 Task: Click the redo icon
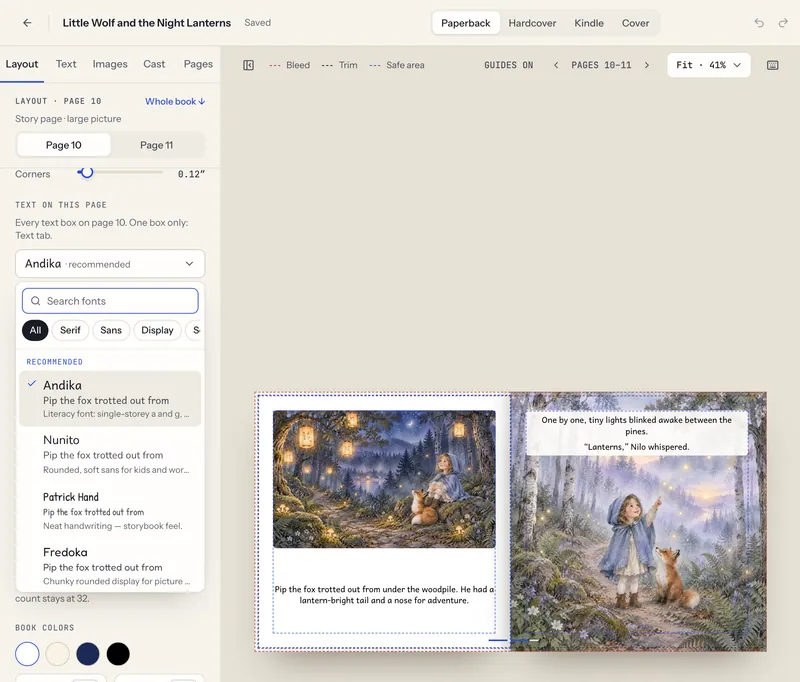click(x=783, y=23)
